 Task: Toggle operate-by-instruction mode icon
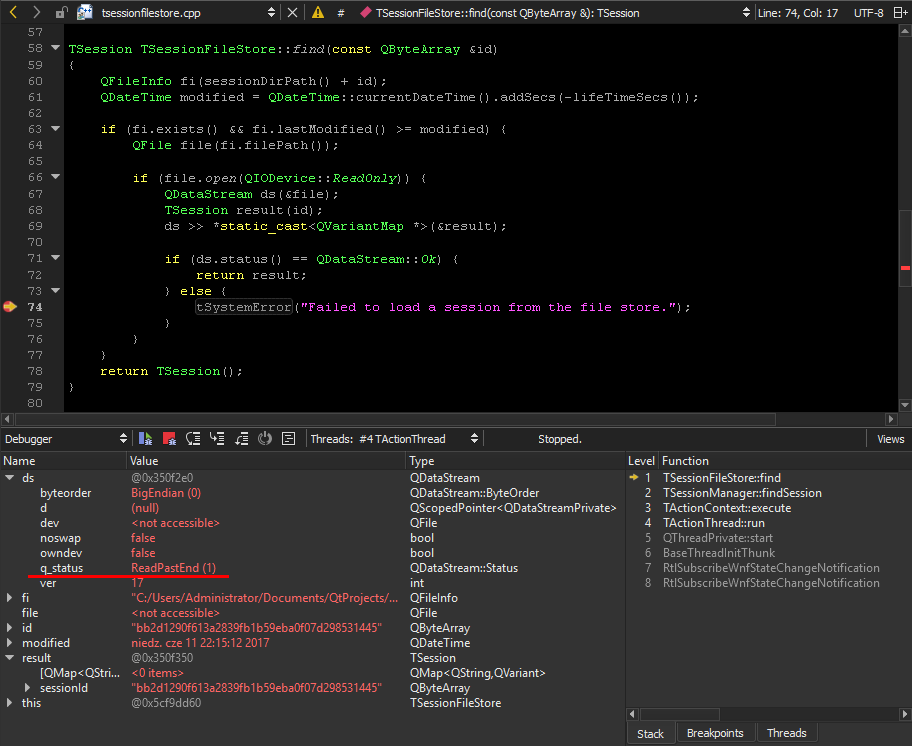click(x=288, y=438)
